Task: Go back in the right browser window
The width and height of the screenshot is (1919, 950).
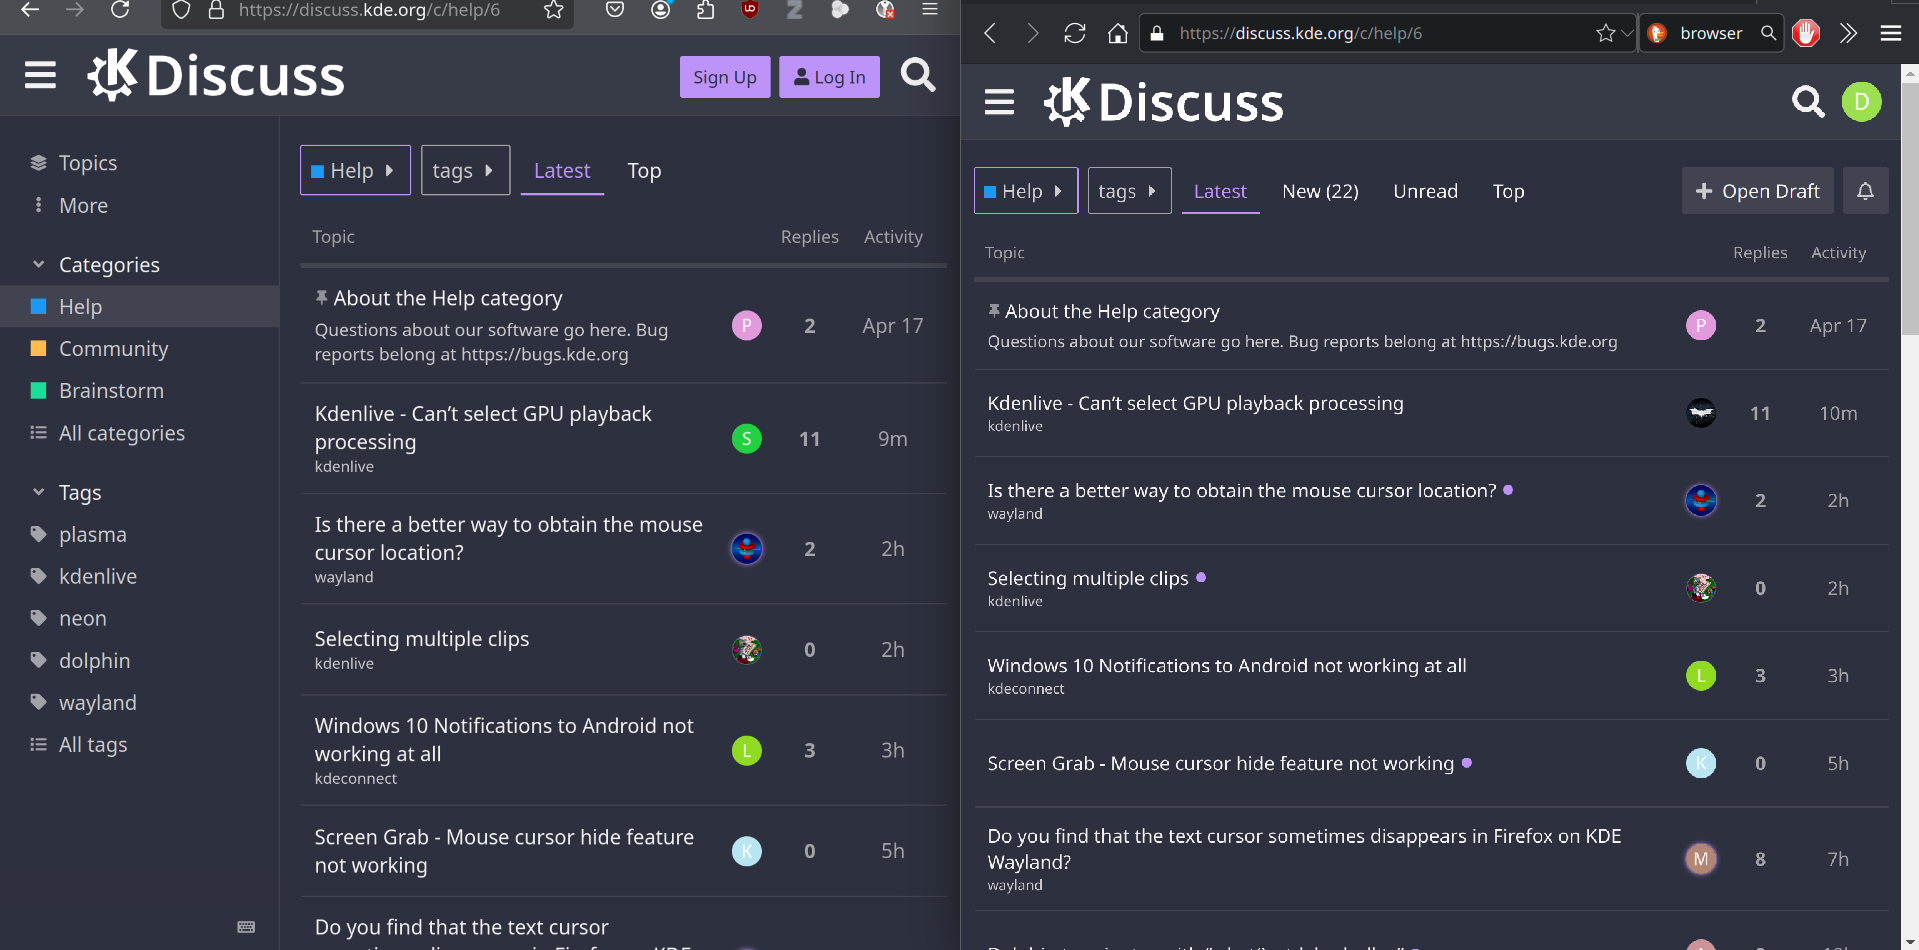Action: click(990, 33)
